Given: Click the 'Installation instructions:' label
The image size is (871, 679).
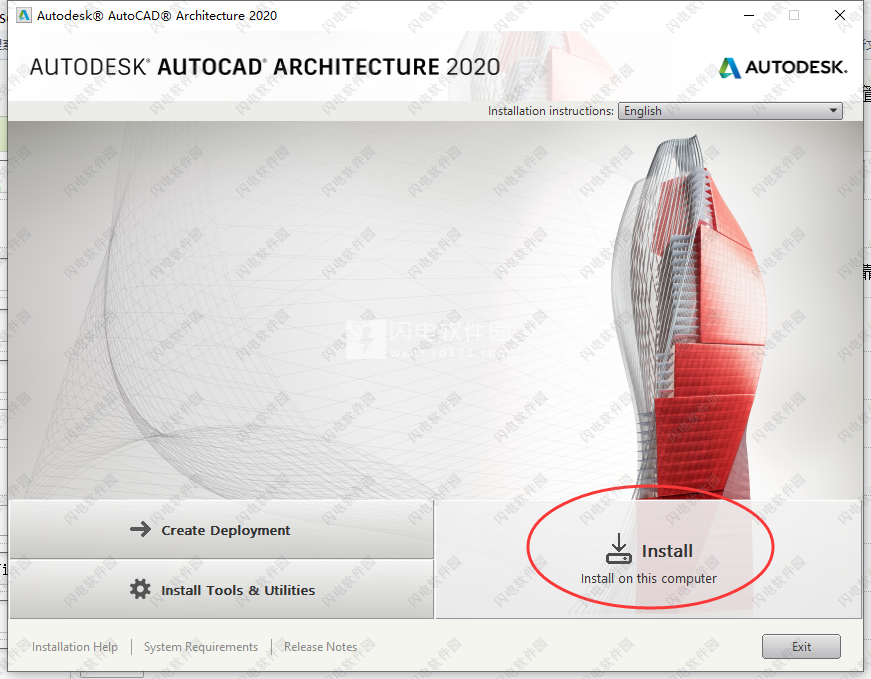Looking at the screenshot, I should pyautogui.click(x=550, y=111).
